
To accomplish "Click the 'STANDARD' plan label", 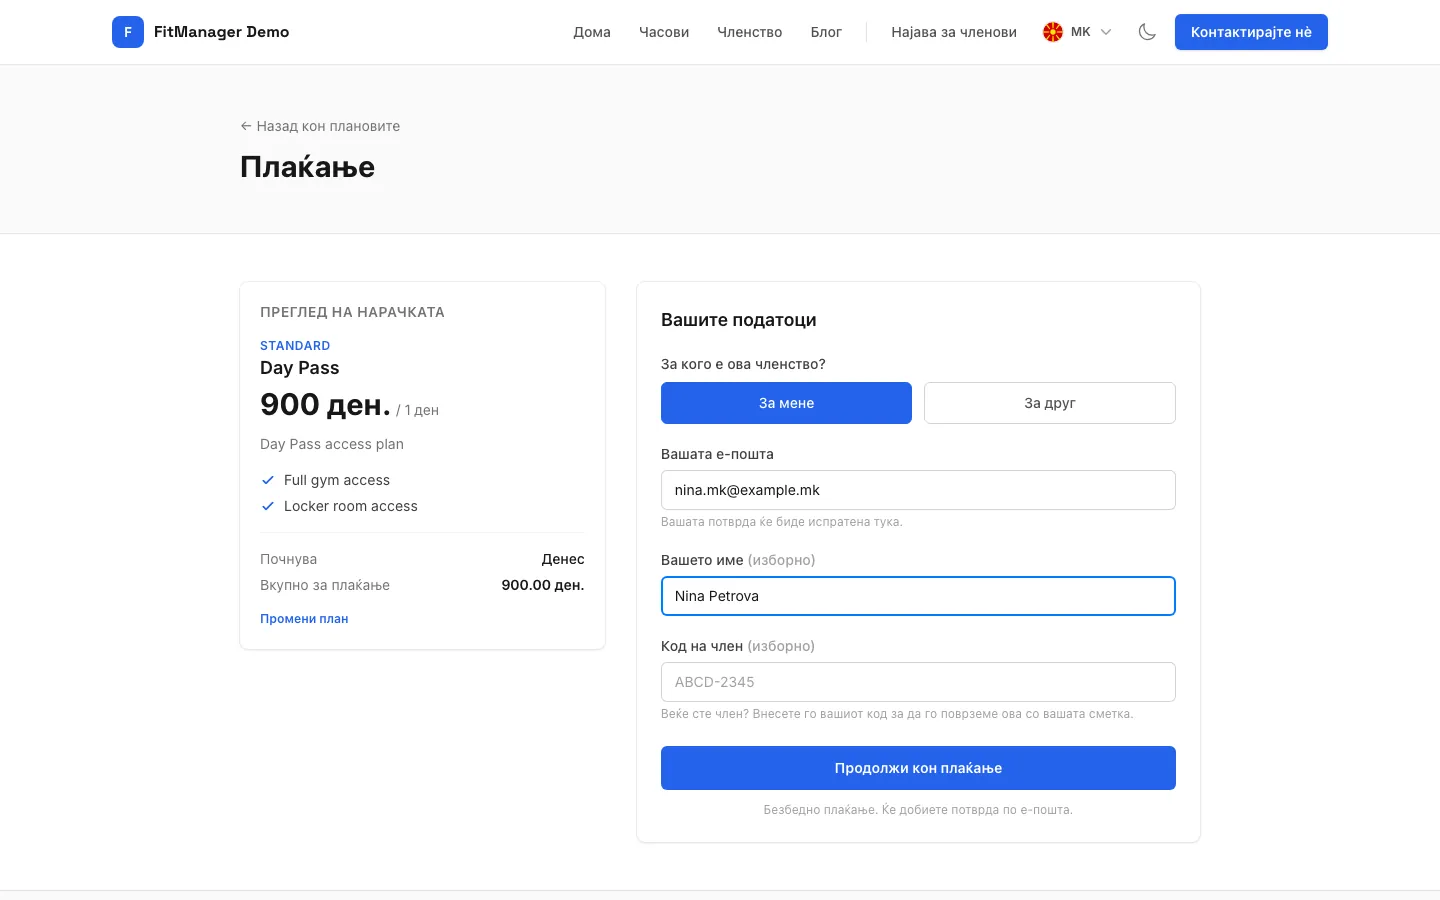I will pos(295,346).
